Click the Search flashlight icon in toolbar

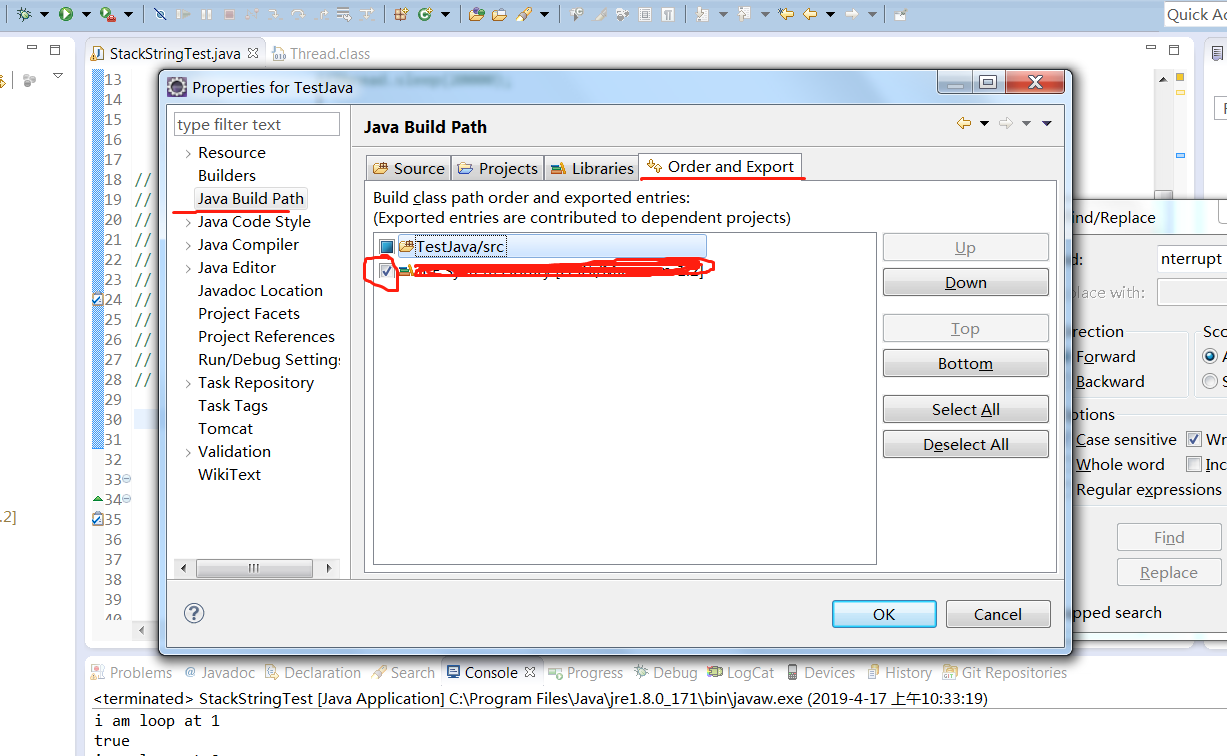tap(523, 14)
